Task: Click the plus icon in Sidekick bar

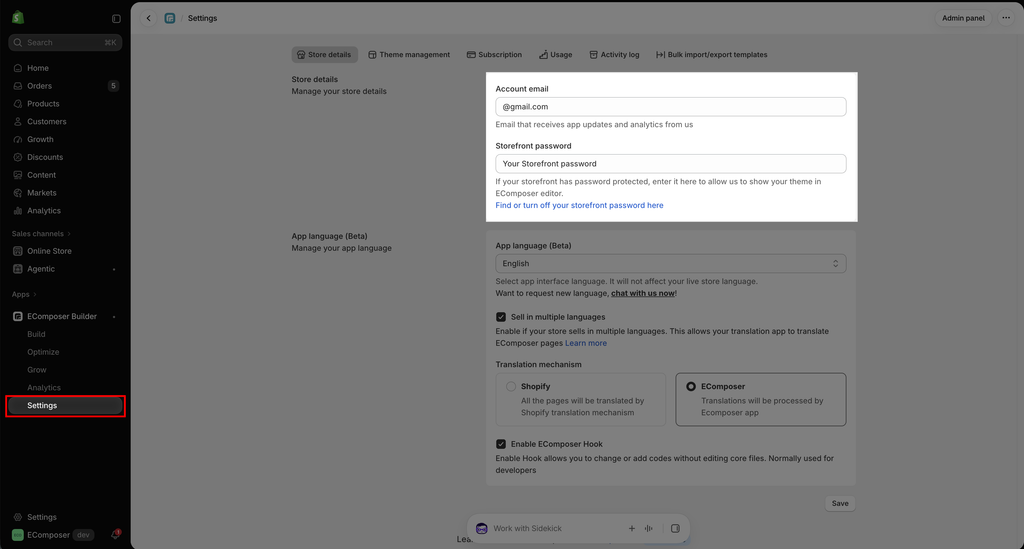Action: point(632,529)
